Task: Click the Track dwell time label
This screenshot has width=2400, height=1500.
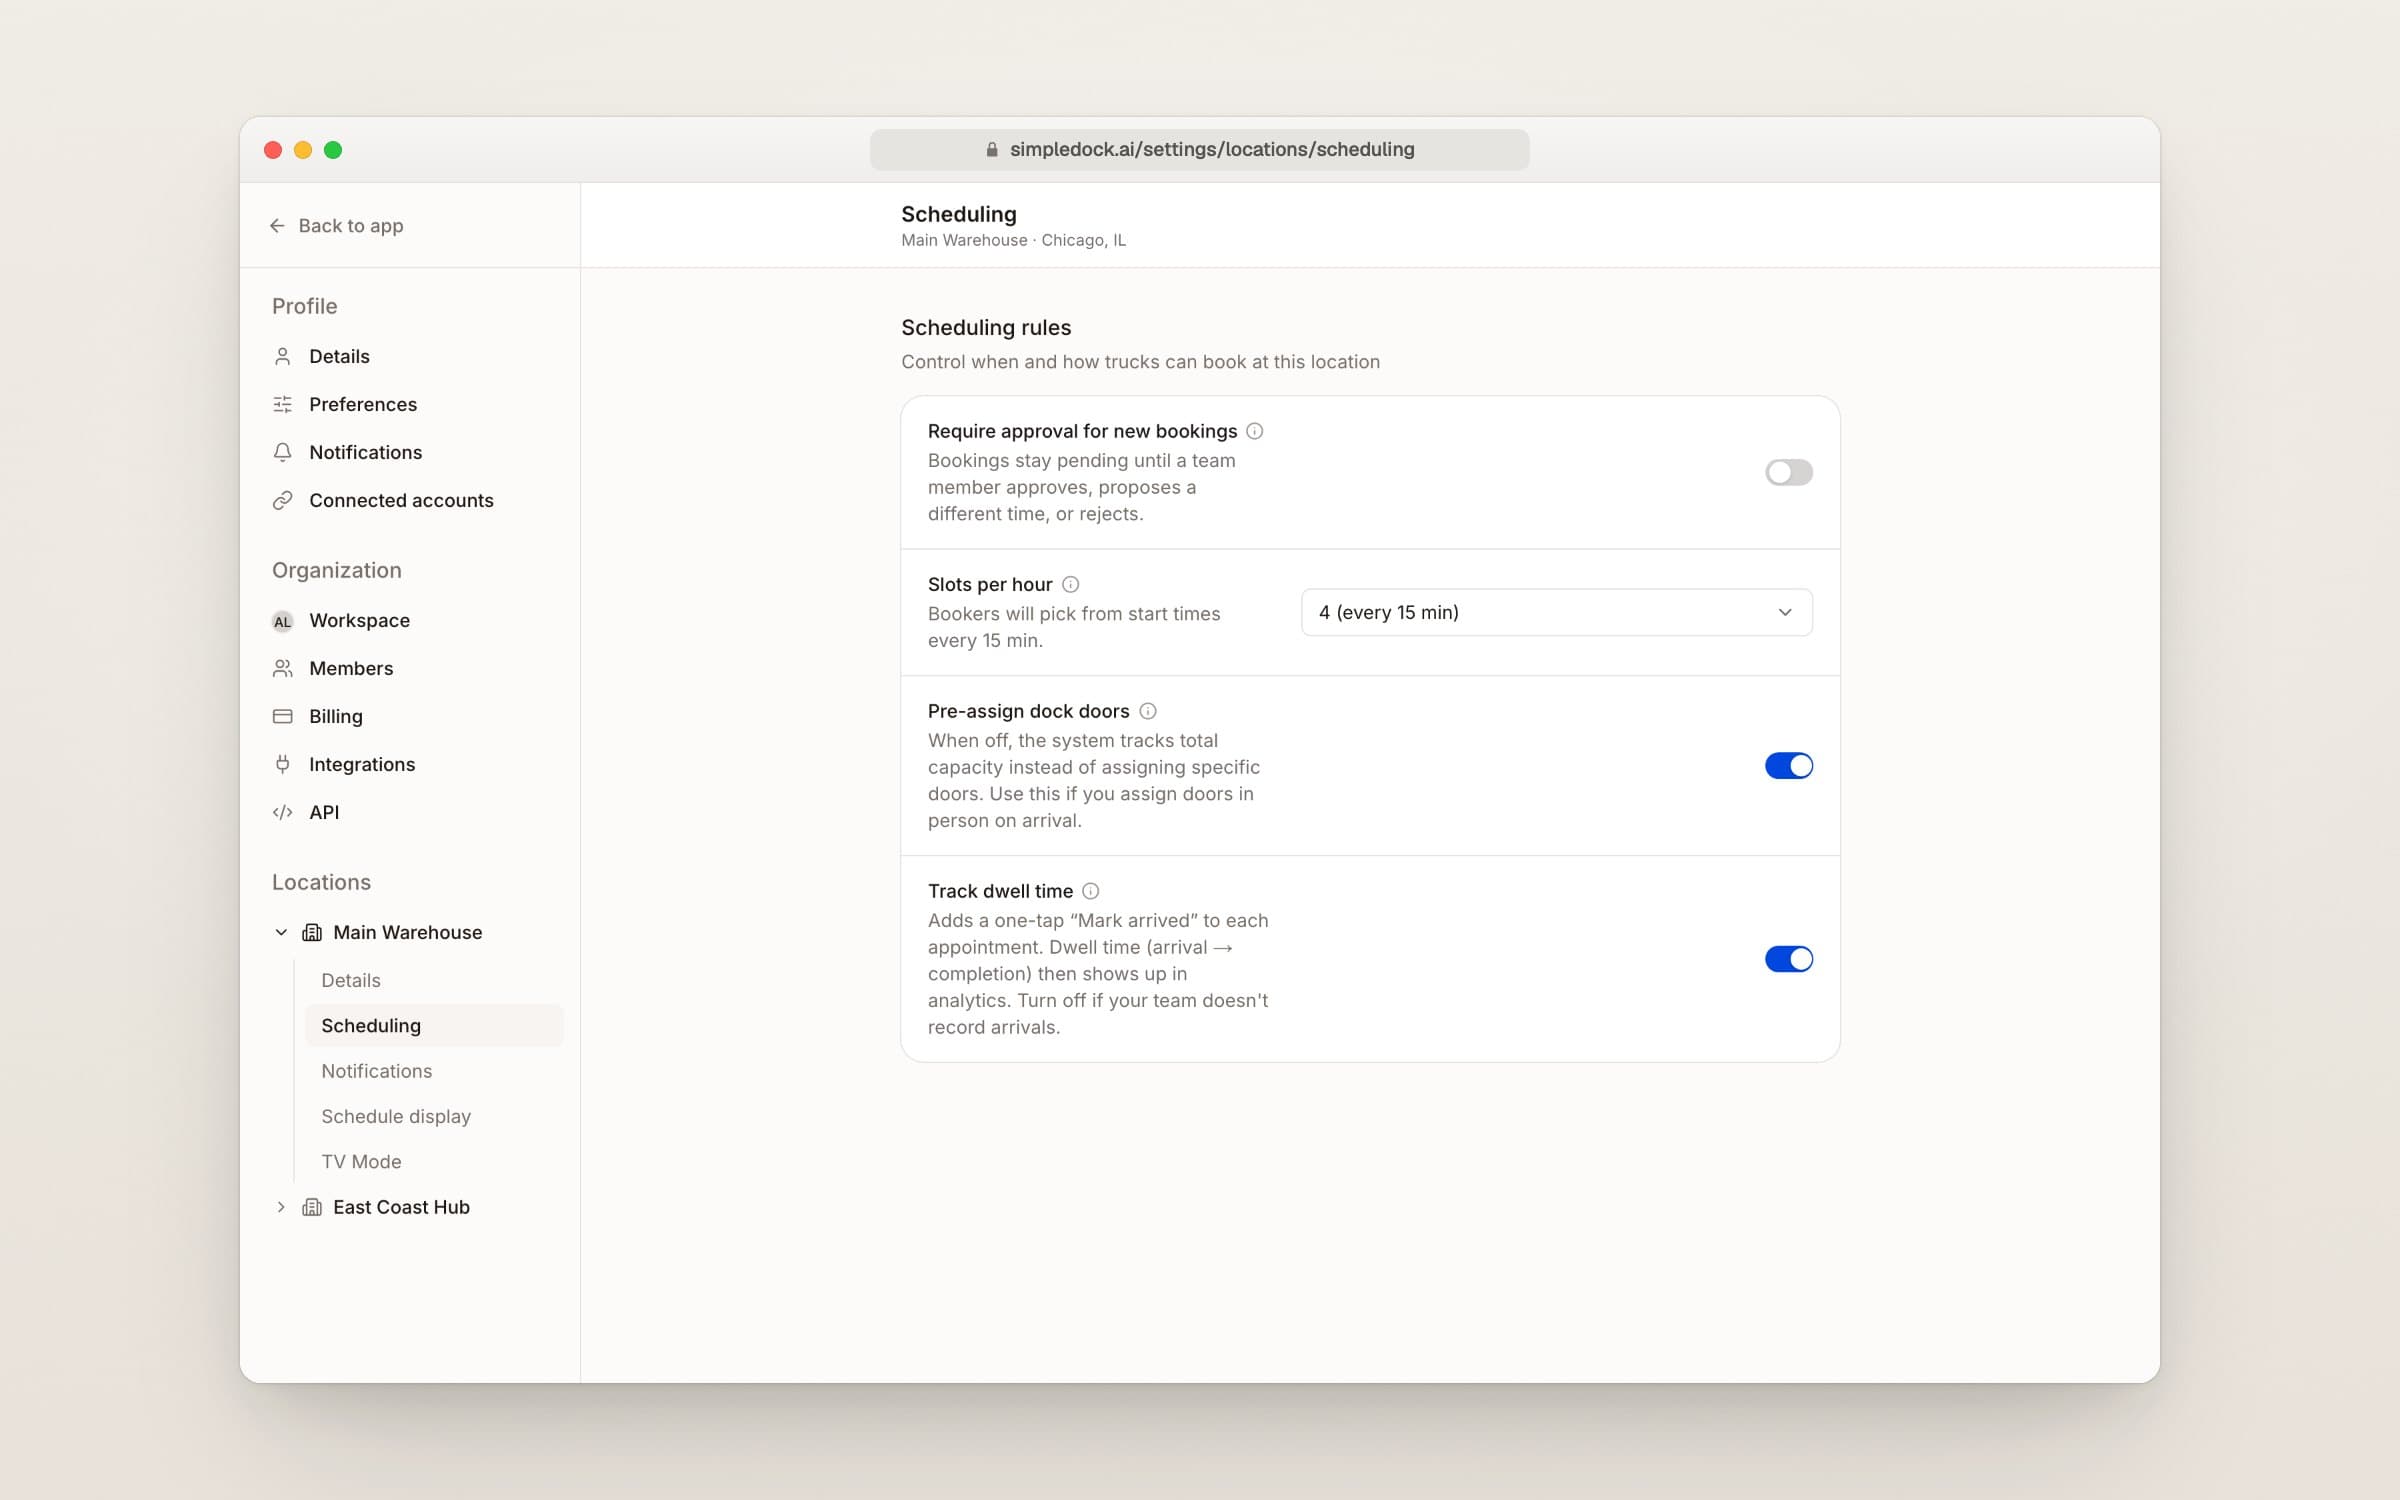Action: pos(1000,891)
